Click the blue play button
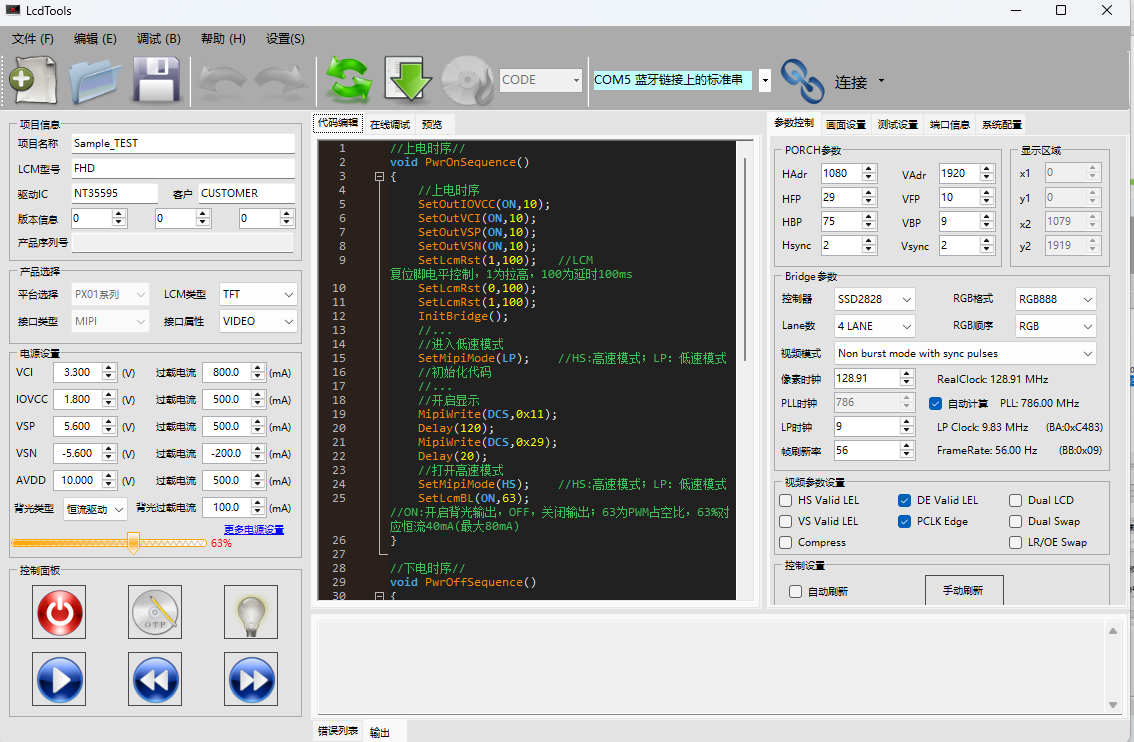 coord(58,679)
